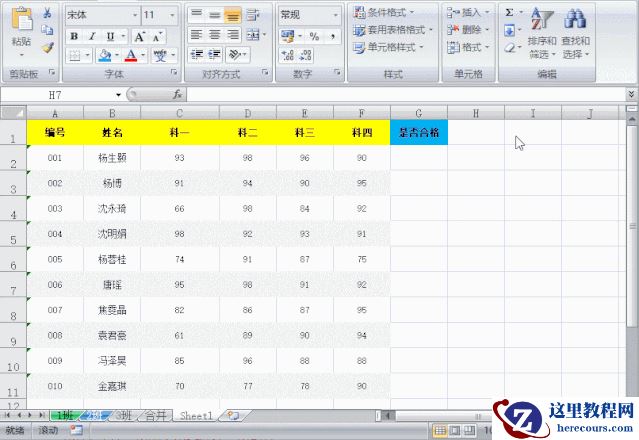Select column G header
Viewport: 639px width, 440px height.
[x=419, y=112]
